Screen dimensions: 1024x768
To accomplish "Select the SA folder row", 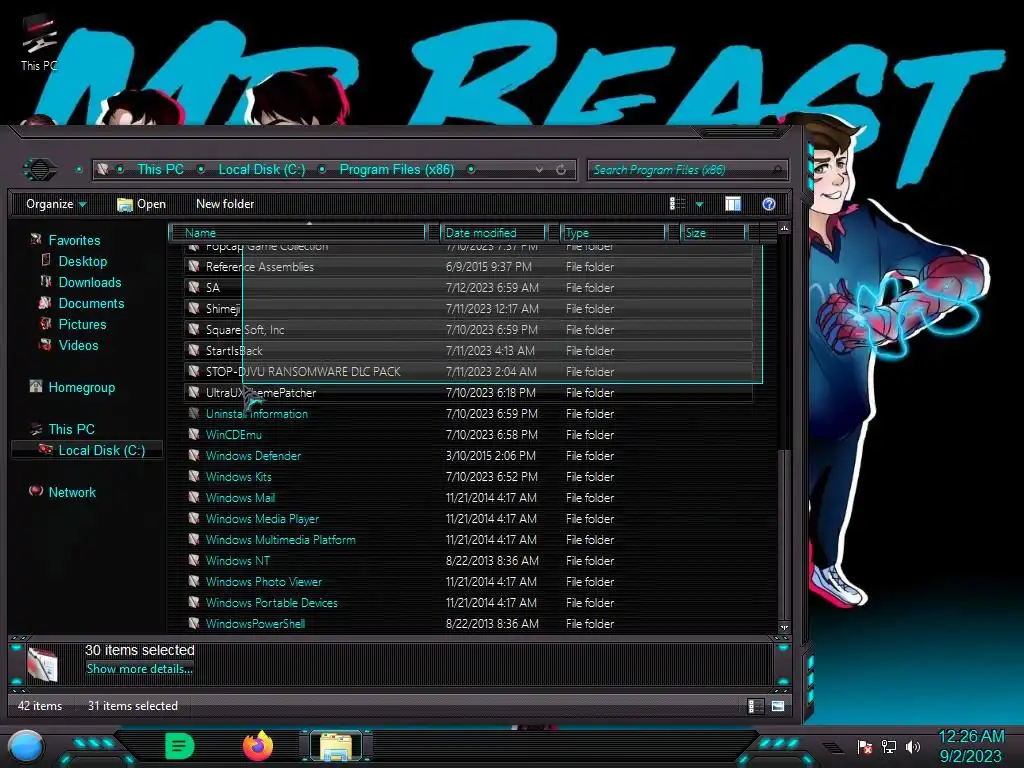I will (468, 287).
